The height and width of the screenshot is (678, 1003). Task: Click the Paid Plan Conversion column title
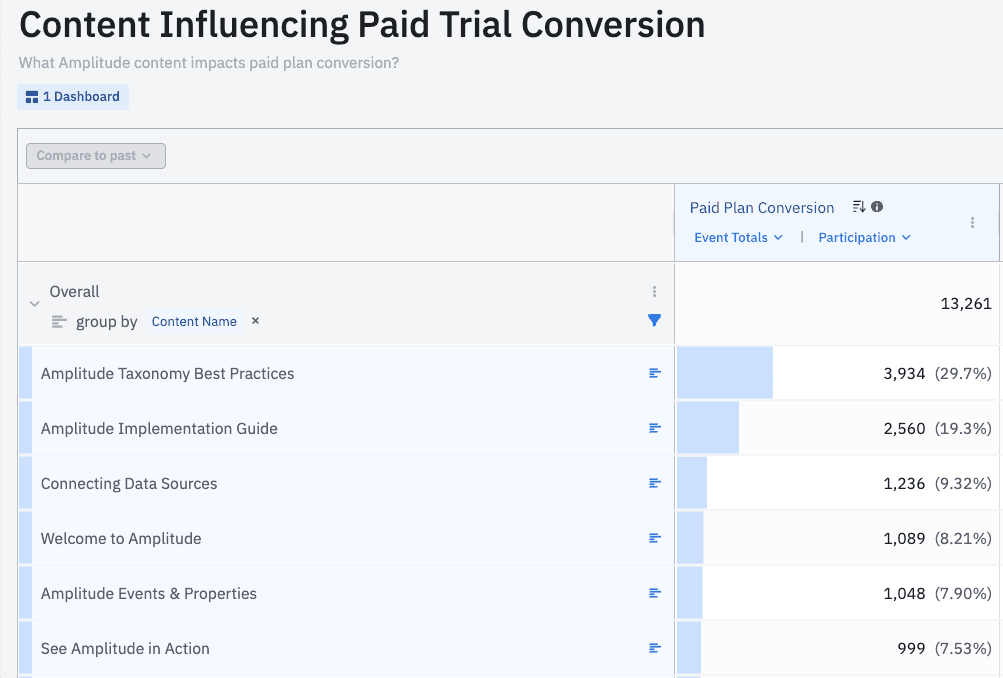[761, 208]
